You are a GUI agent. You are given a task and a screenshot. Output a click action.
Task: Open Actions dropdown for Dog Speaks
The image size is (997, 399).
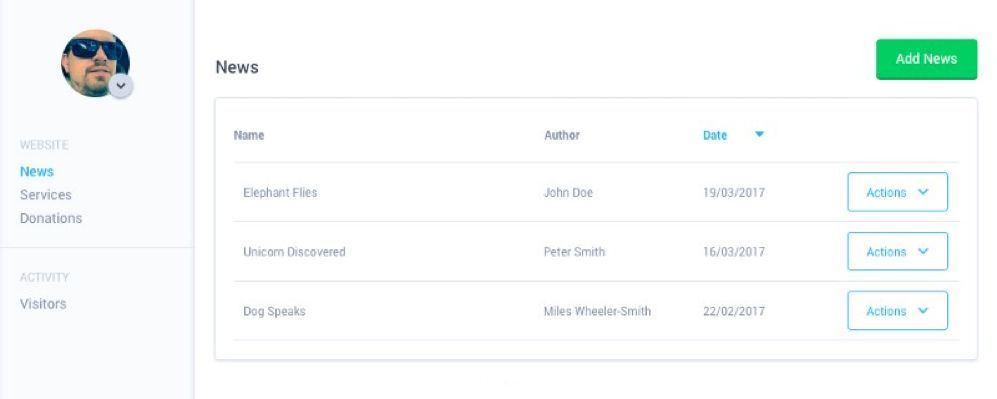pyautogui.click(x=897, y=311)
